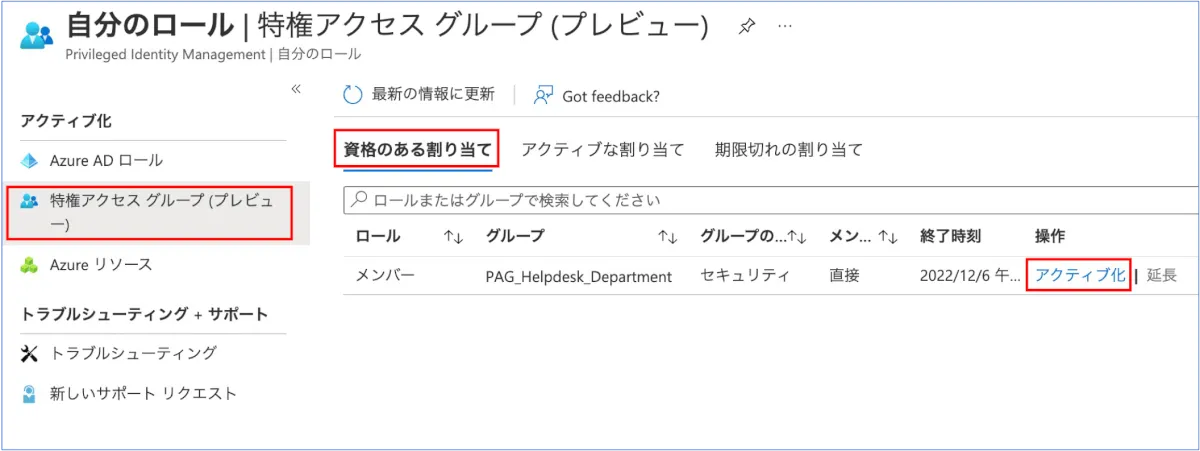
Task: Click the トラブルシューティング wrench icon
Action: [30, 353]
